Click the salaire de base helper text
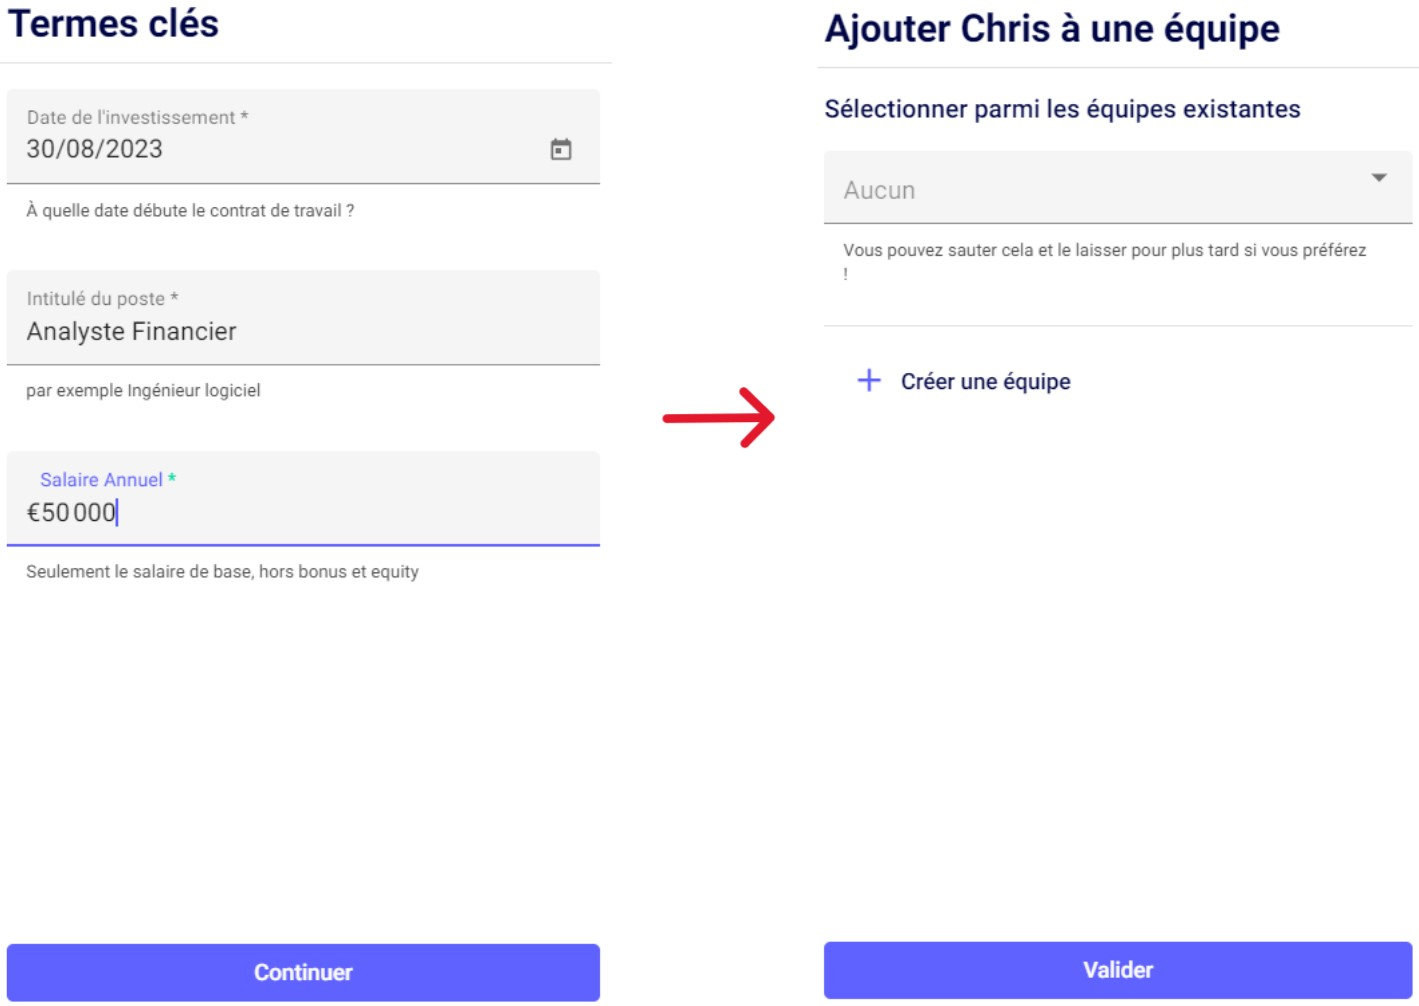The height and width of the screenshot is (1006, 1419). tap(222, 572)
